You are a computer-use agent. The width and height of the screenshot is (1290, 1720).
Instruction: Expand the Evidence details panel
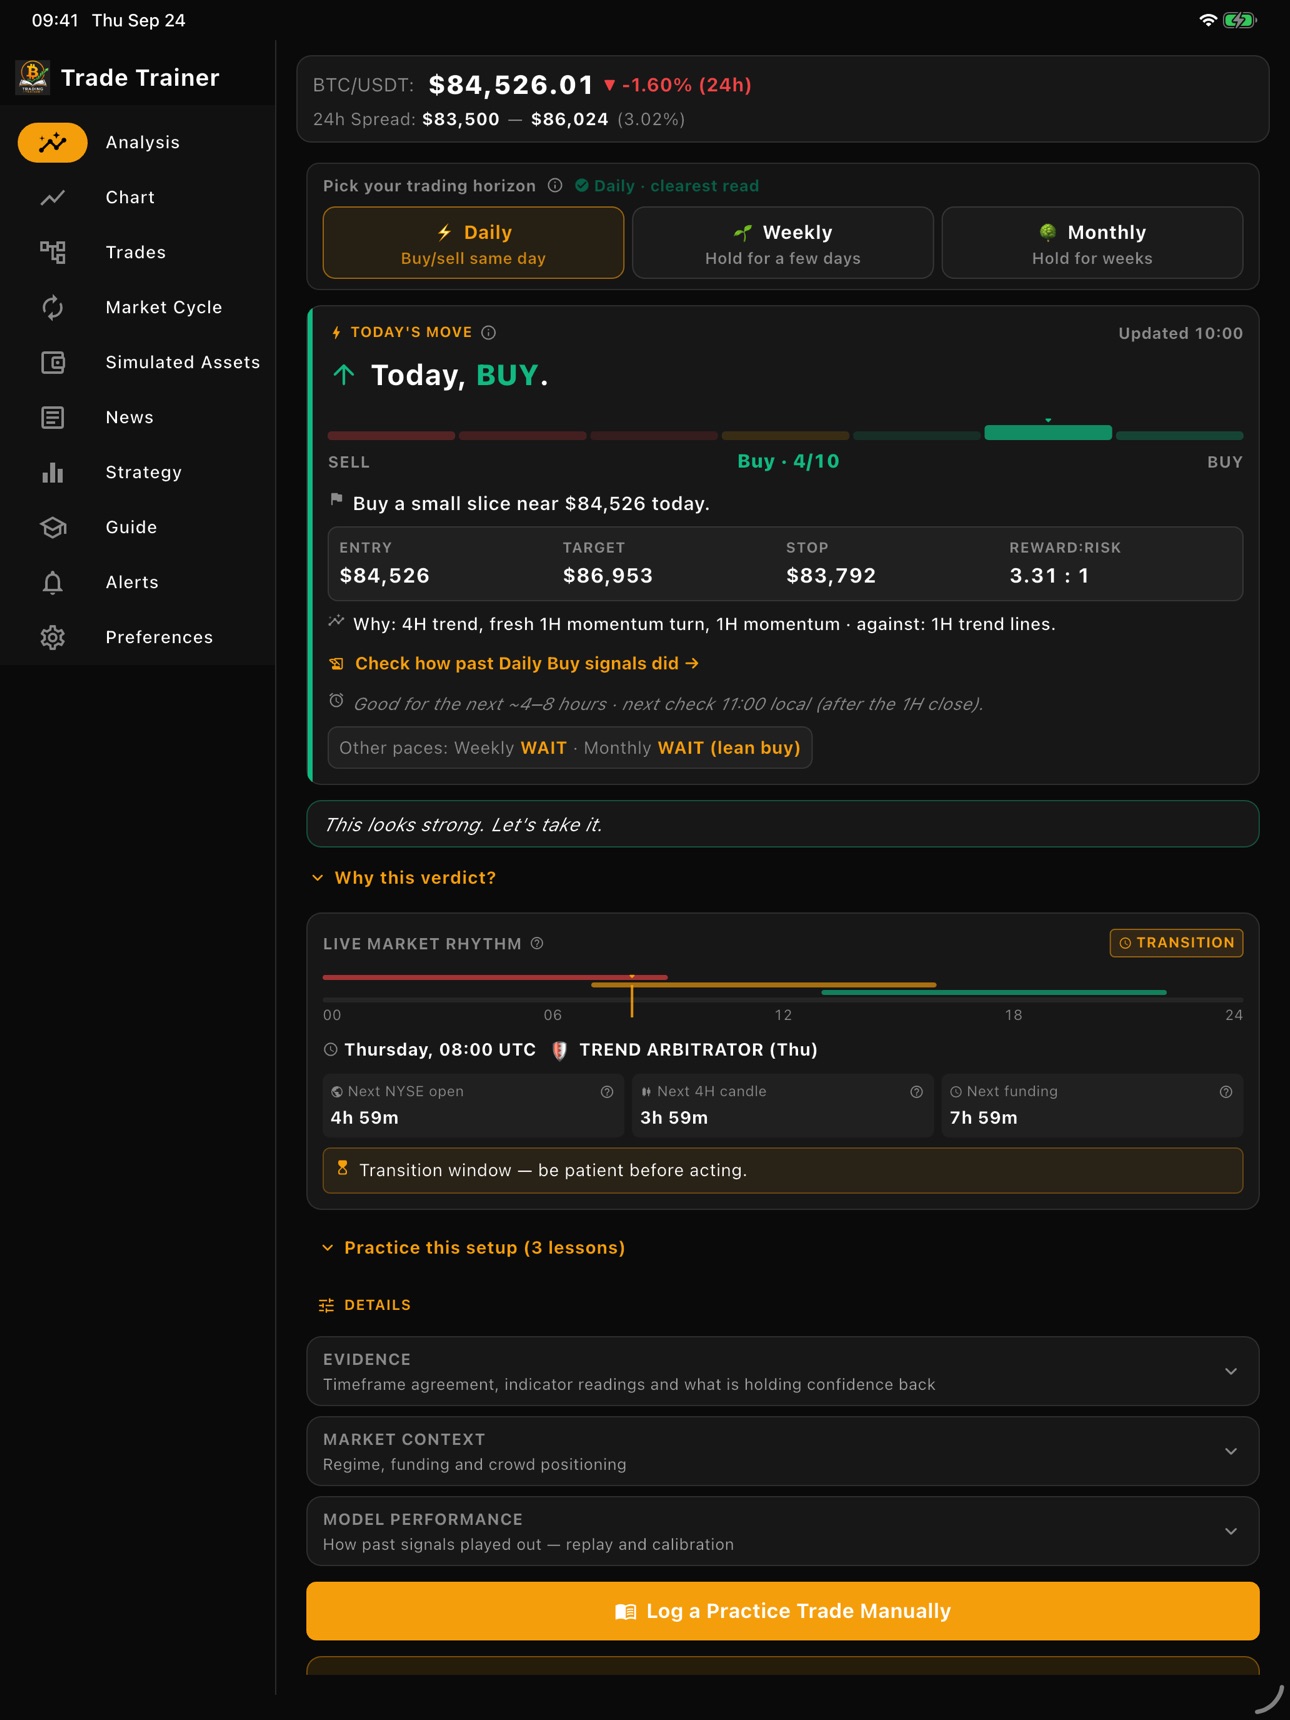click(x=783, y=1371)
